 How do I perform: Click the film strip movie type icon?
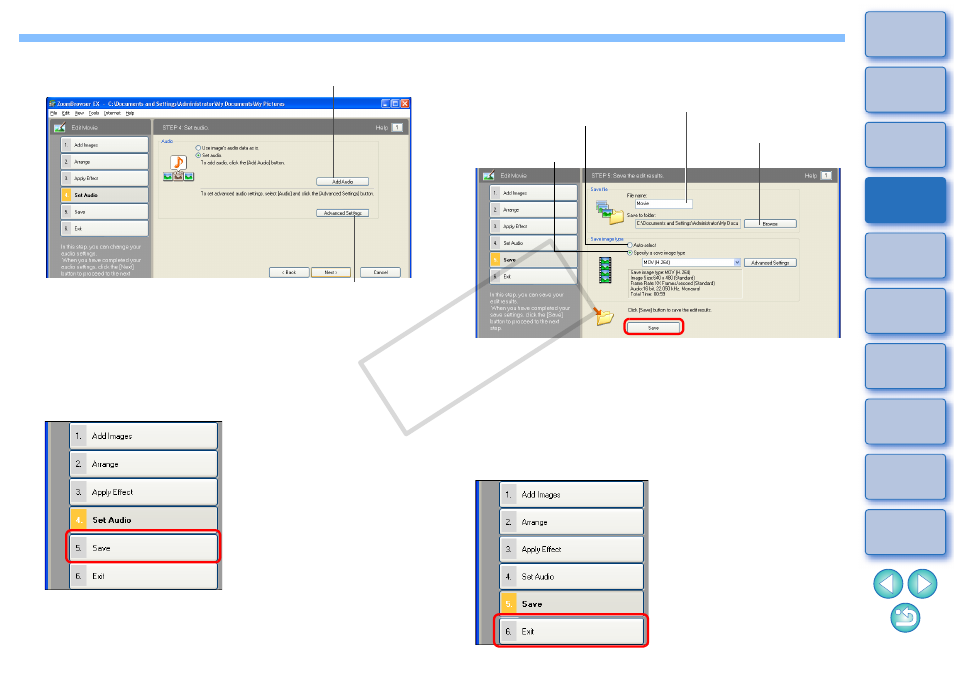605,270
